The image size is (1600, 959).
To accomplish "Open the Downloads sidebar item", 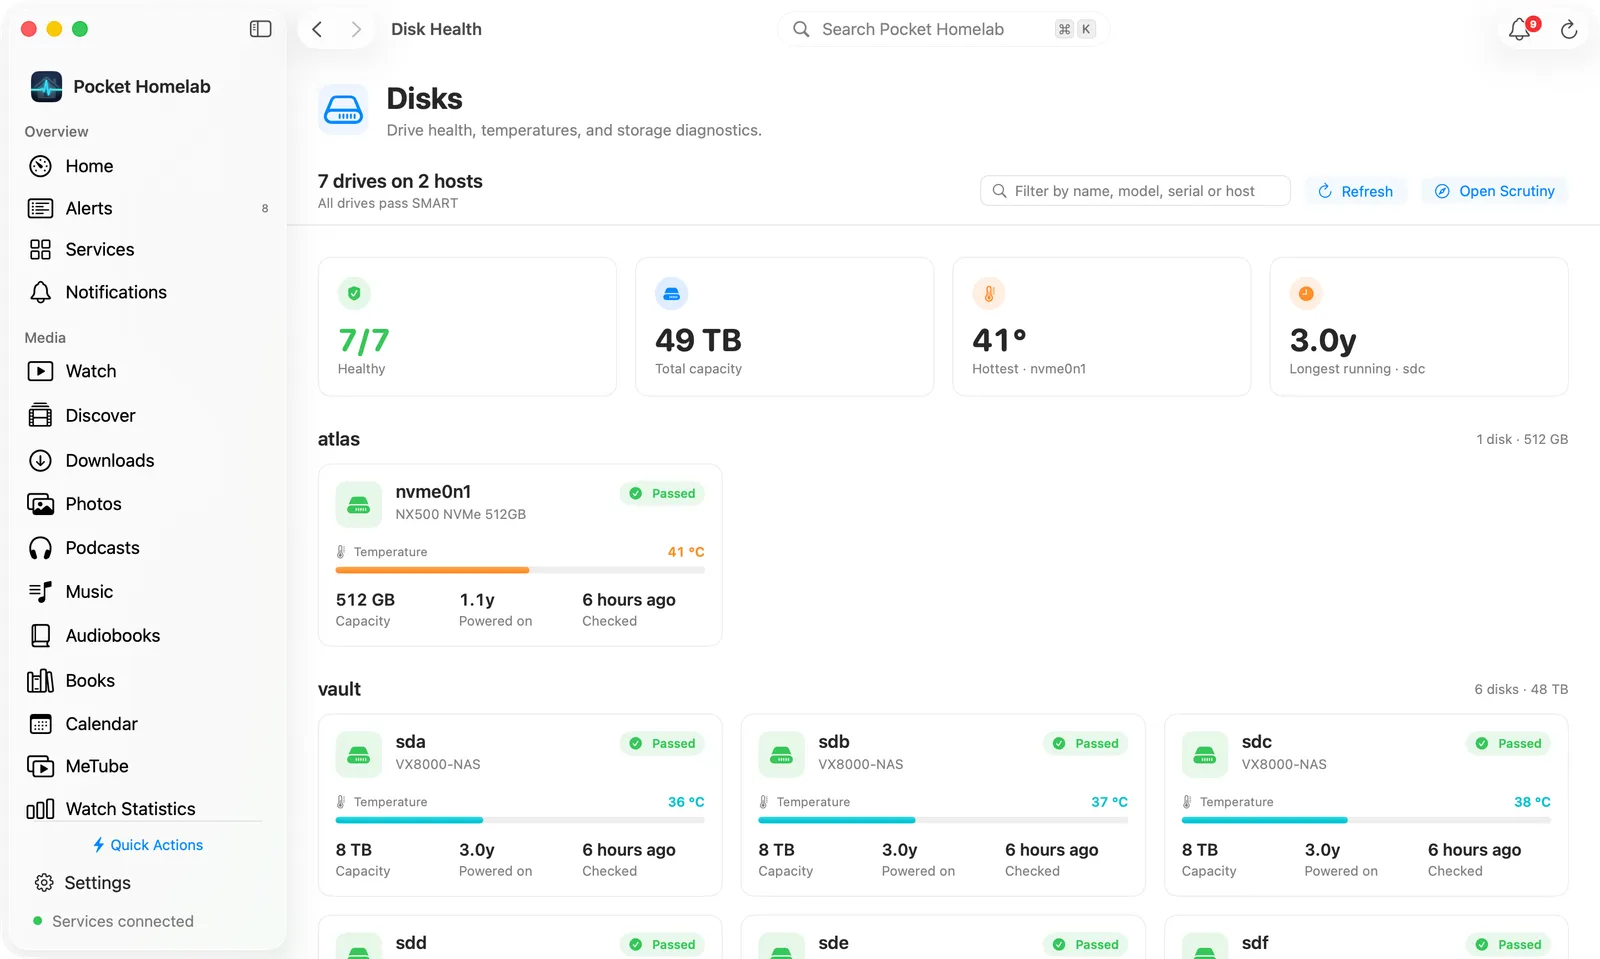I will (x=147, y=460).
